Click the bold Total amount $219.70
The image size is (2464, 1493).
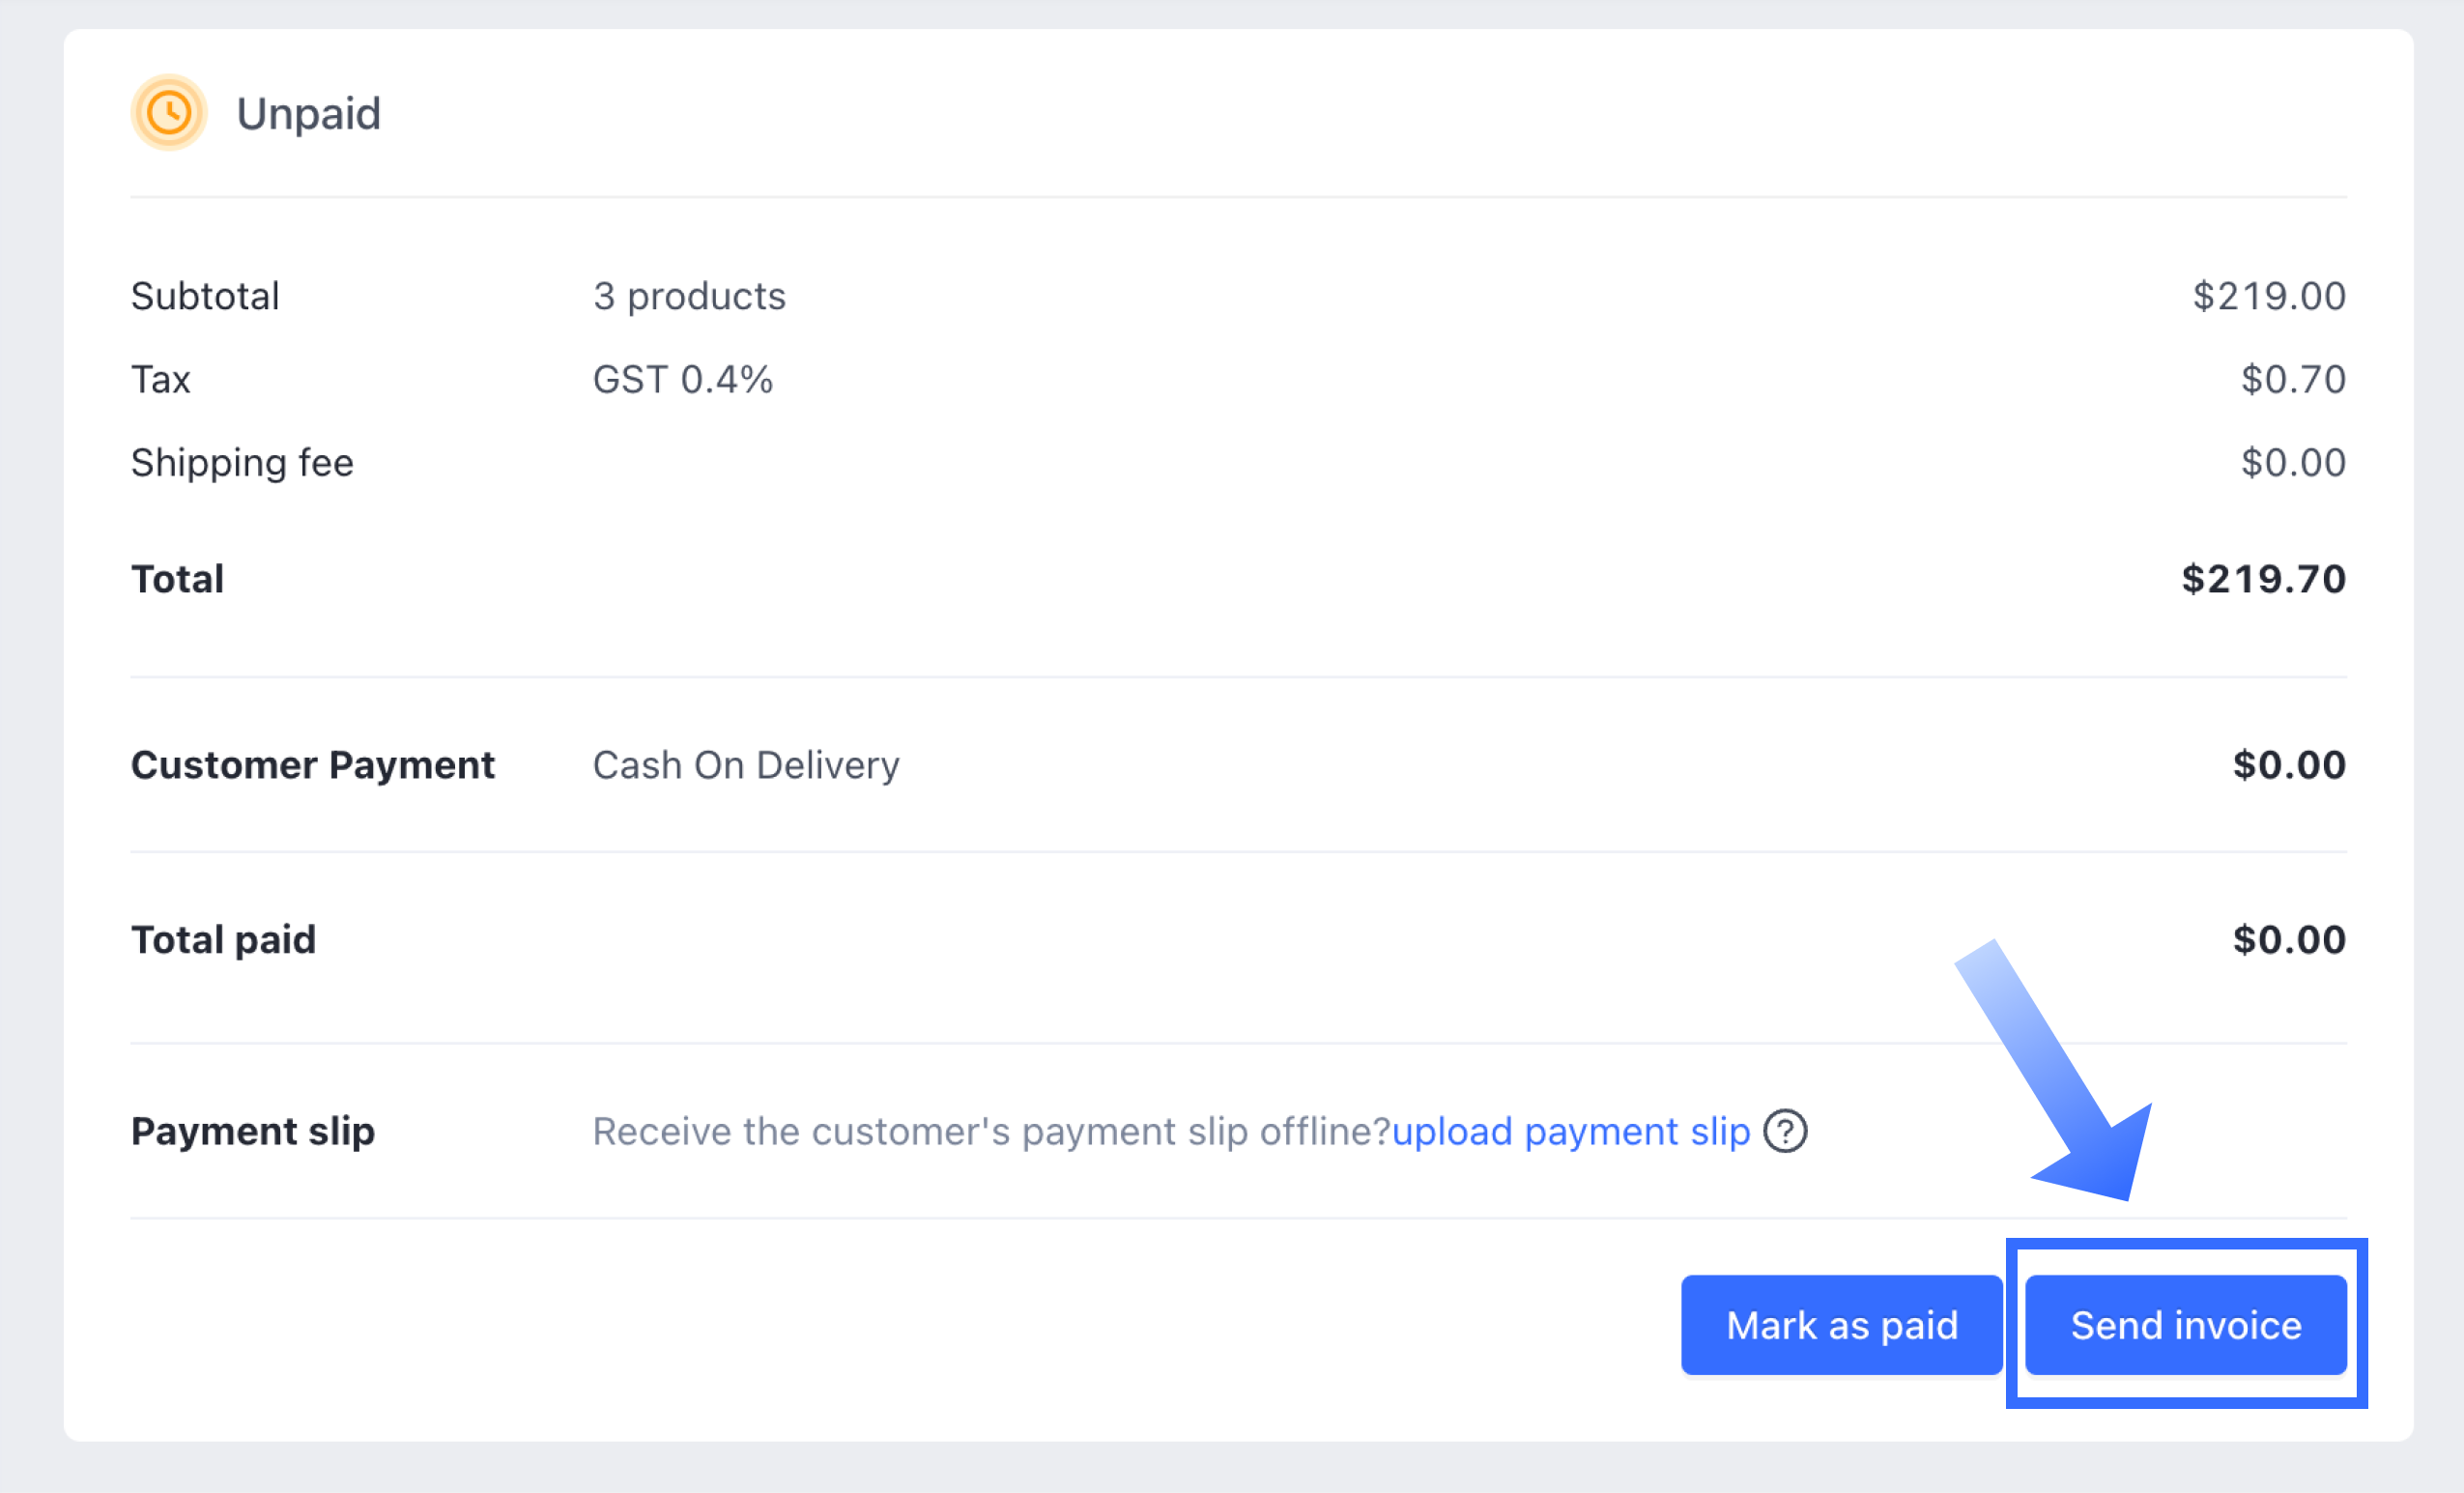pyautogui.click(x=2264, y=579)
